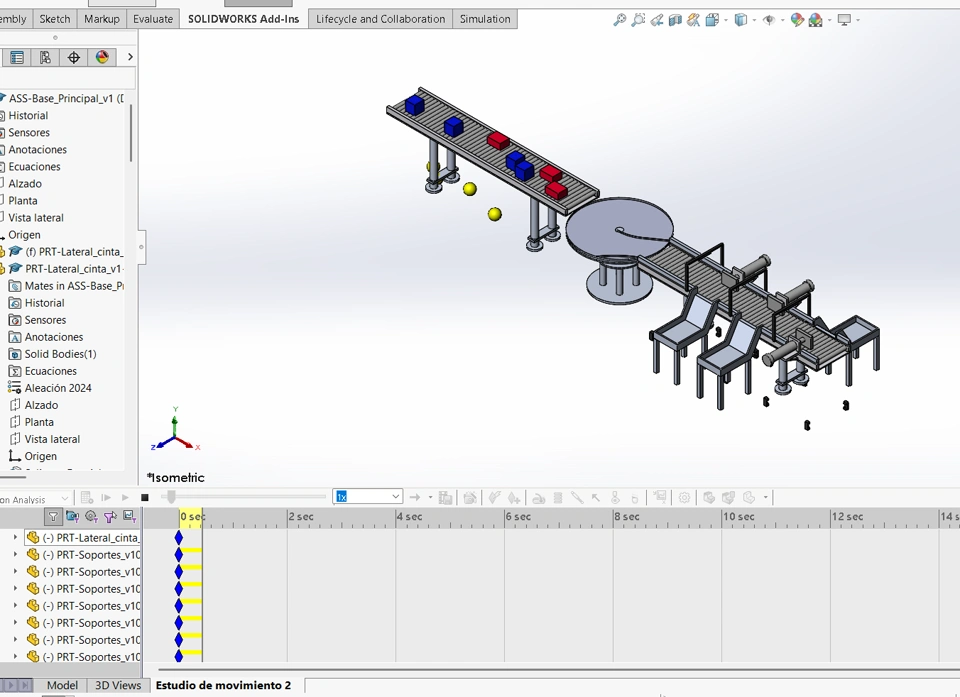Open the Lifecycle and Collaboration tab
The height and width of the screenshot is (697, 960).
pyautogui.click(x=380, y=19)
